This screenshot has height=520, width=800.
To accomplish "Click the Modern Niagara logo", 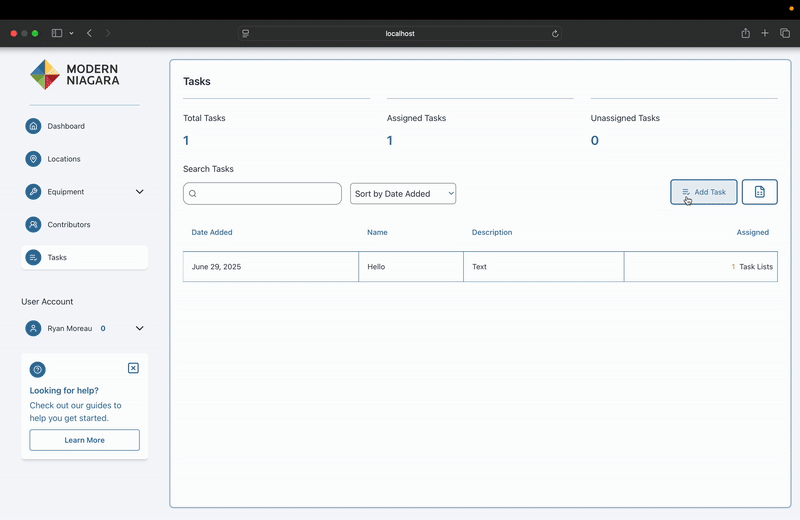I will point(75,74).
